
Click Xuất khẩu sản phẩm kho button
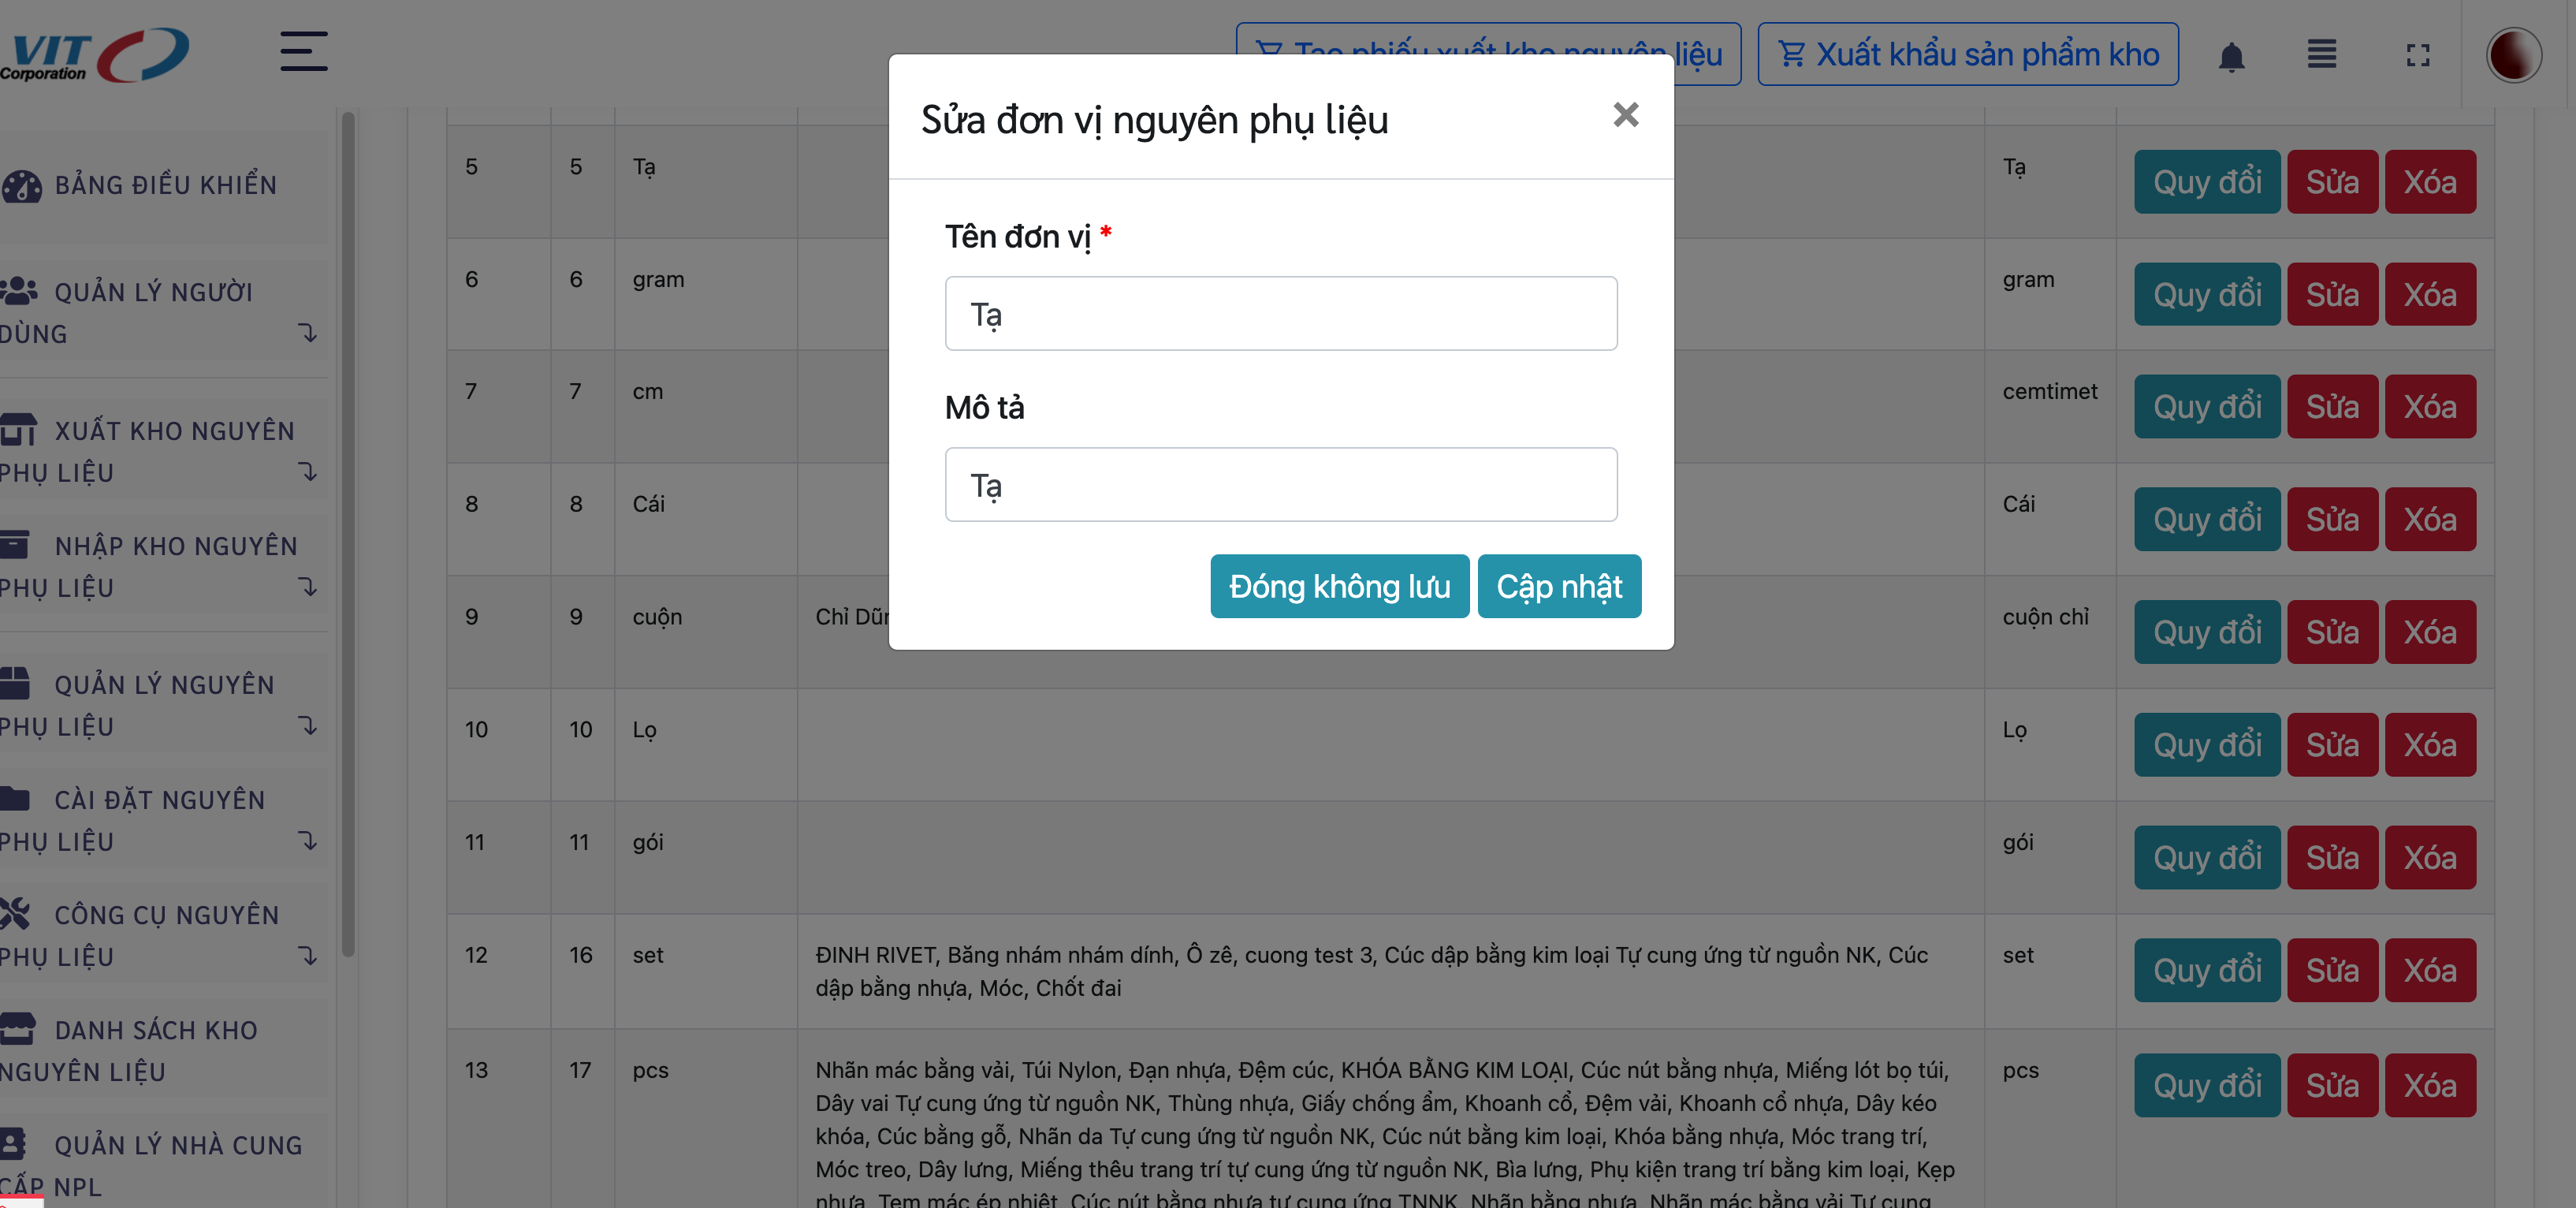pyautogui.click(x=1967, y=54)
